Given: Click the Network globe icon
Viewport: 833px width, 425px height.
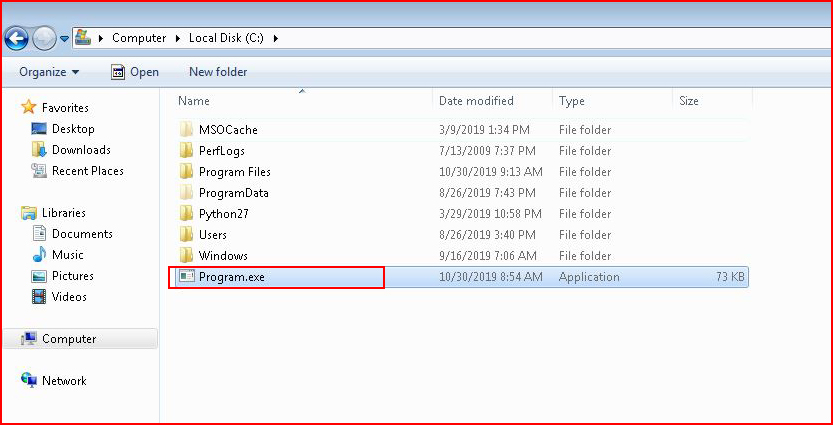Looking at the screenshot, I should coord(28,380).
